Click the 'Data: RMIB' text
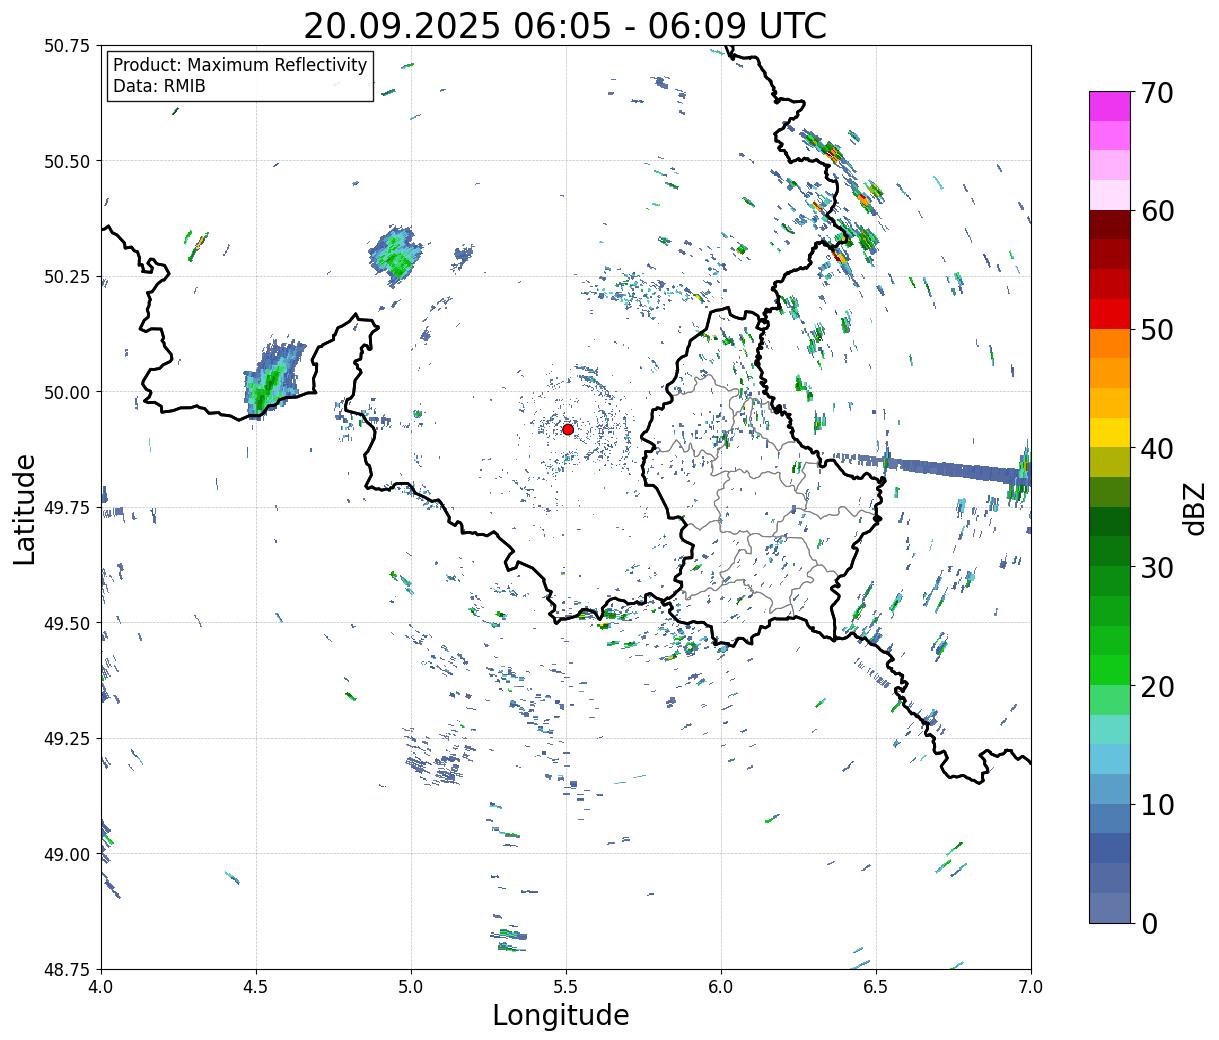The height and width of the screenshot is (1040, 1219). pyautogui.click(x=159, y=86)
